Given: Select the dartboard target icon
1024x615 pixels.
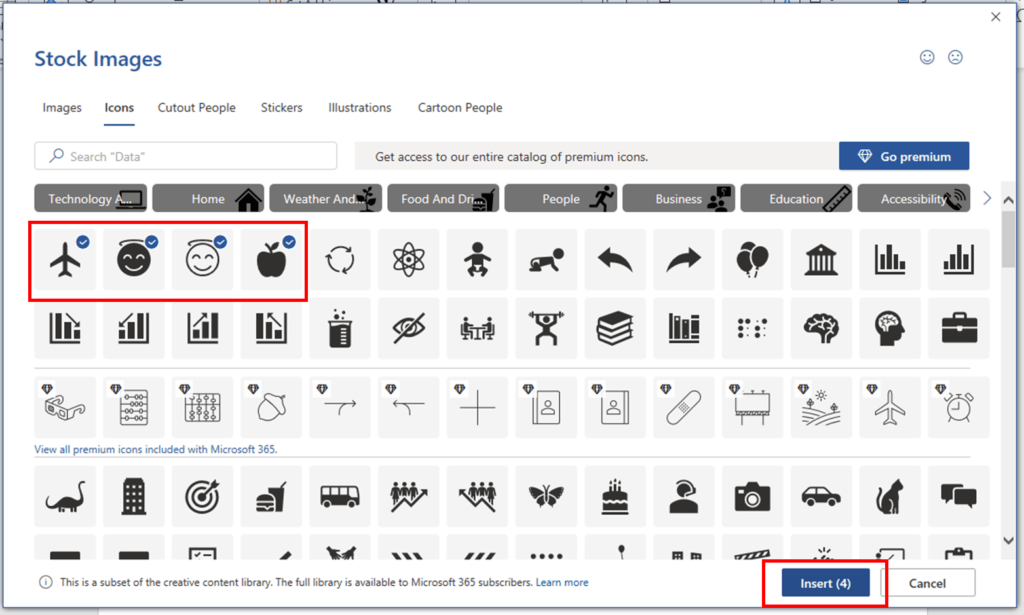Looking at the screenshot, I should (202, 496).
